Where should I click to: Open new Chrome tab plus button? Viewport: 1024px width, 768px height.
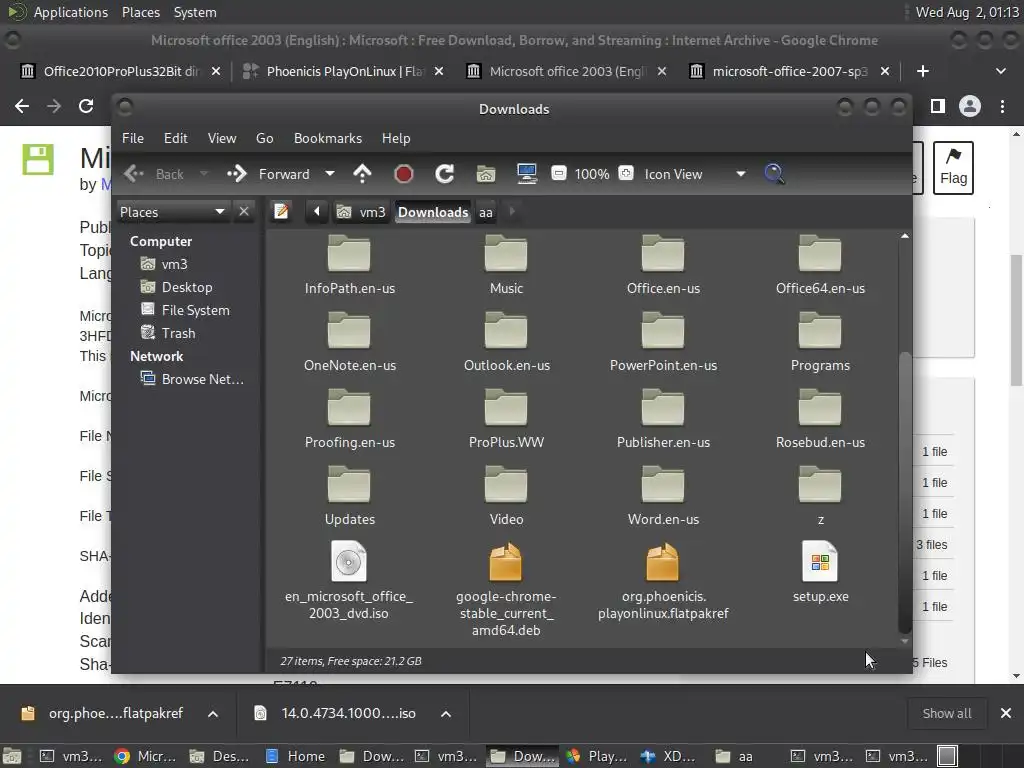coord(922,71)
